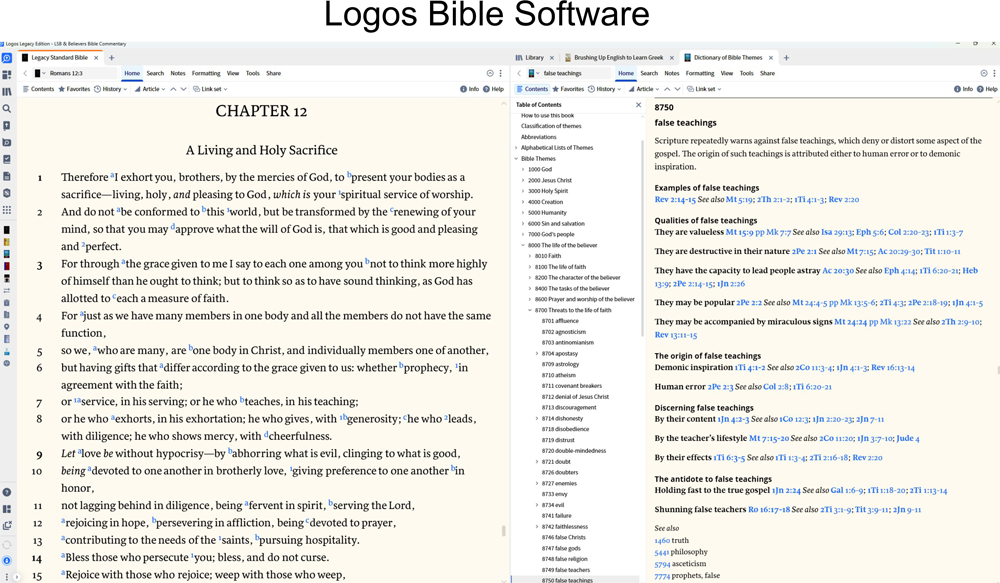
Task: Switch to the Library tab
Action: click(x=530, y=57)
